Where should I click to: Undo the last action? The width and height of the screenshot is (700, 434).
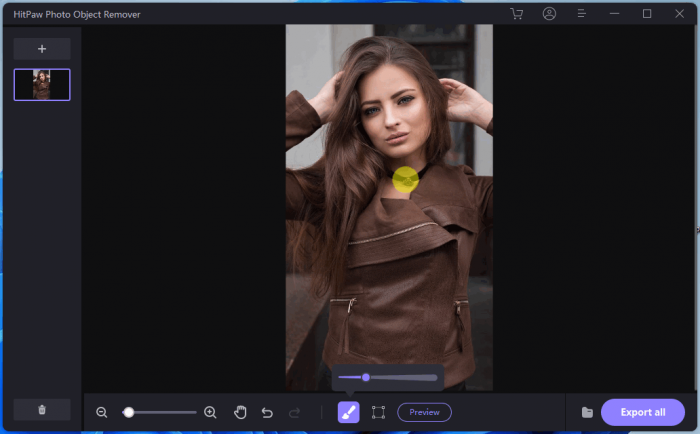coord(267,413)
